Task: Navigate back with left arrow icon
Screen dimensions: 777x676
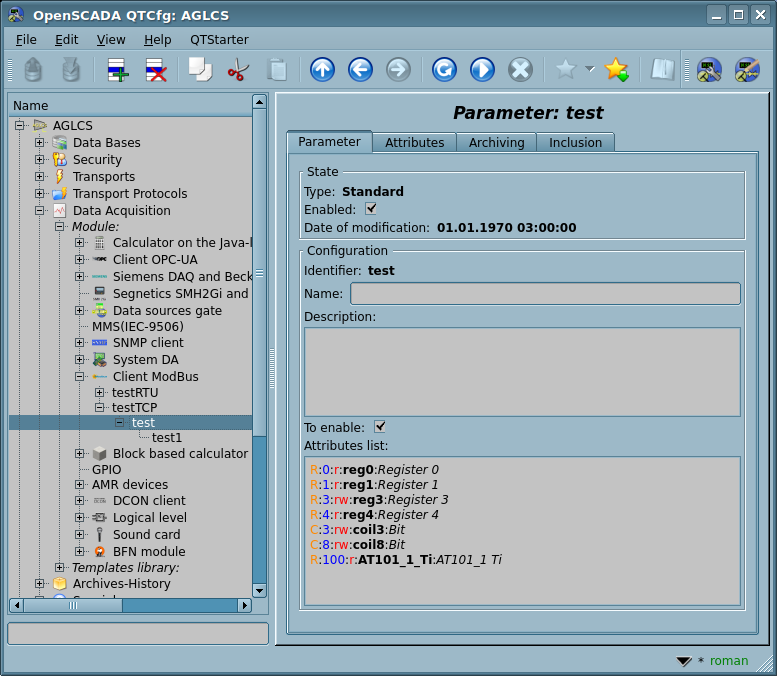Action: click(x=360, y=70)
